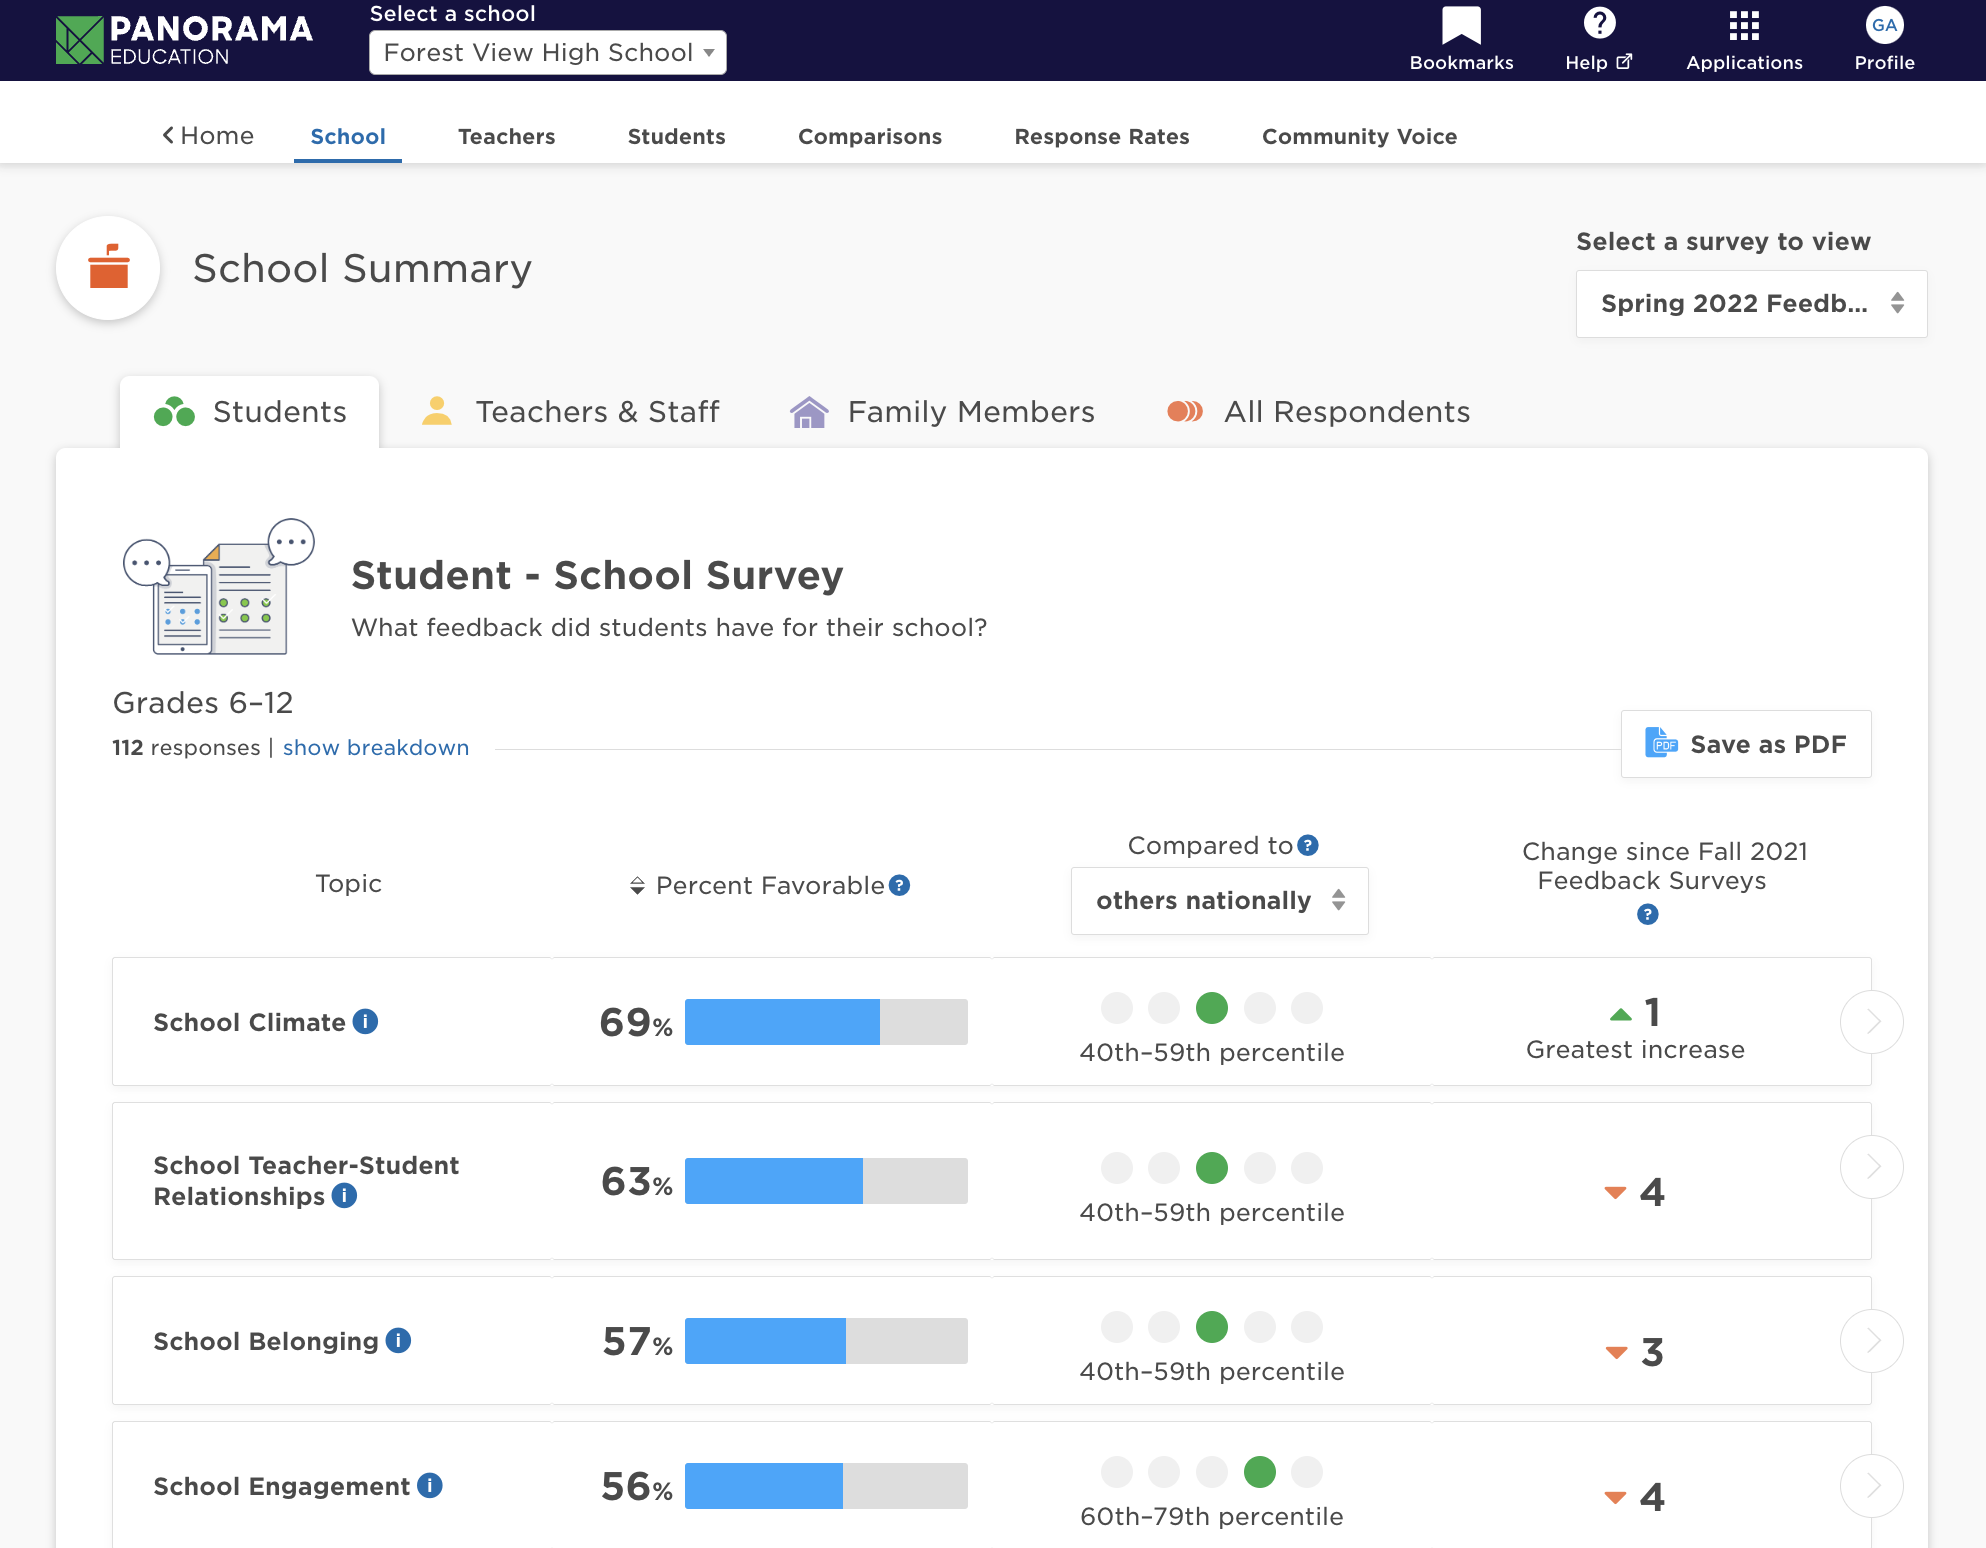
Task: Select the Forest View High School dropdown
Action: 545,52
